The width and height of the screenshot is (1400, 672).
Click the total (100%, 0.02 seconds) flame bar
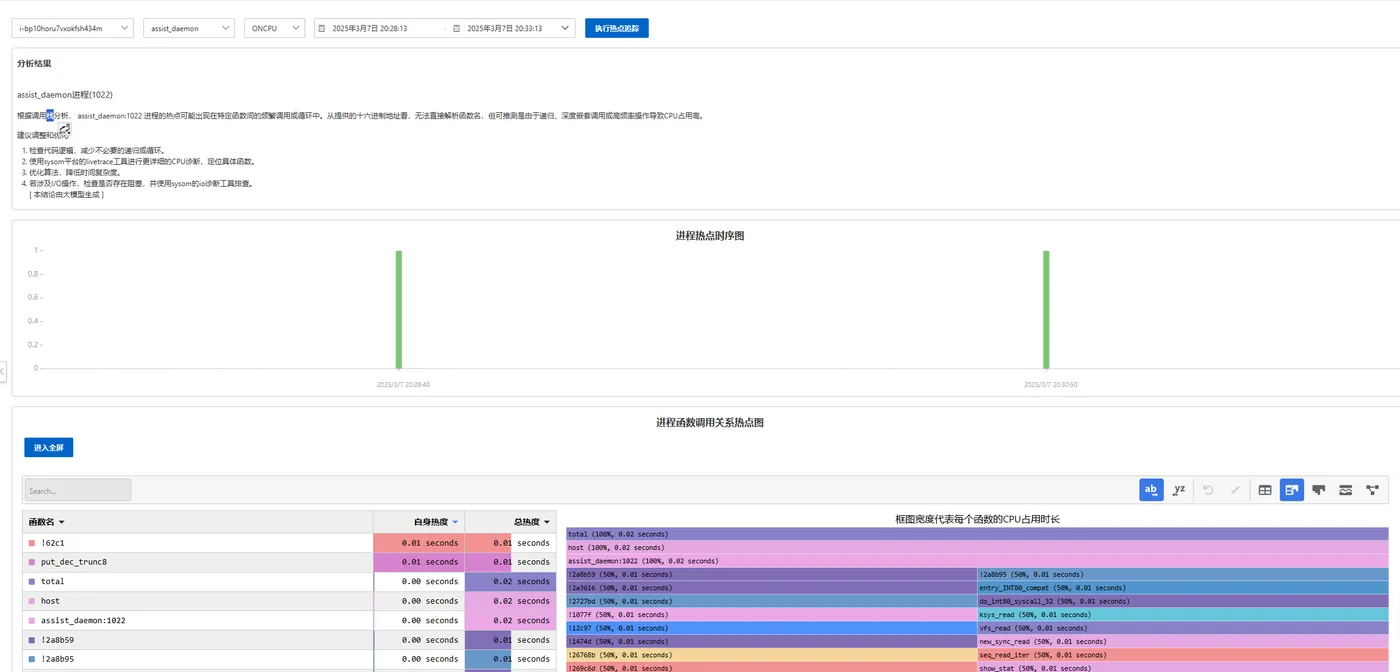pyautogui.click(x=977, y=534)
